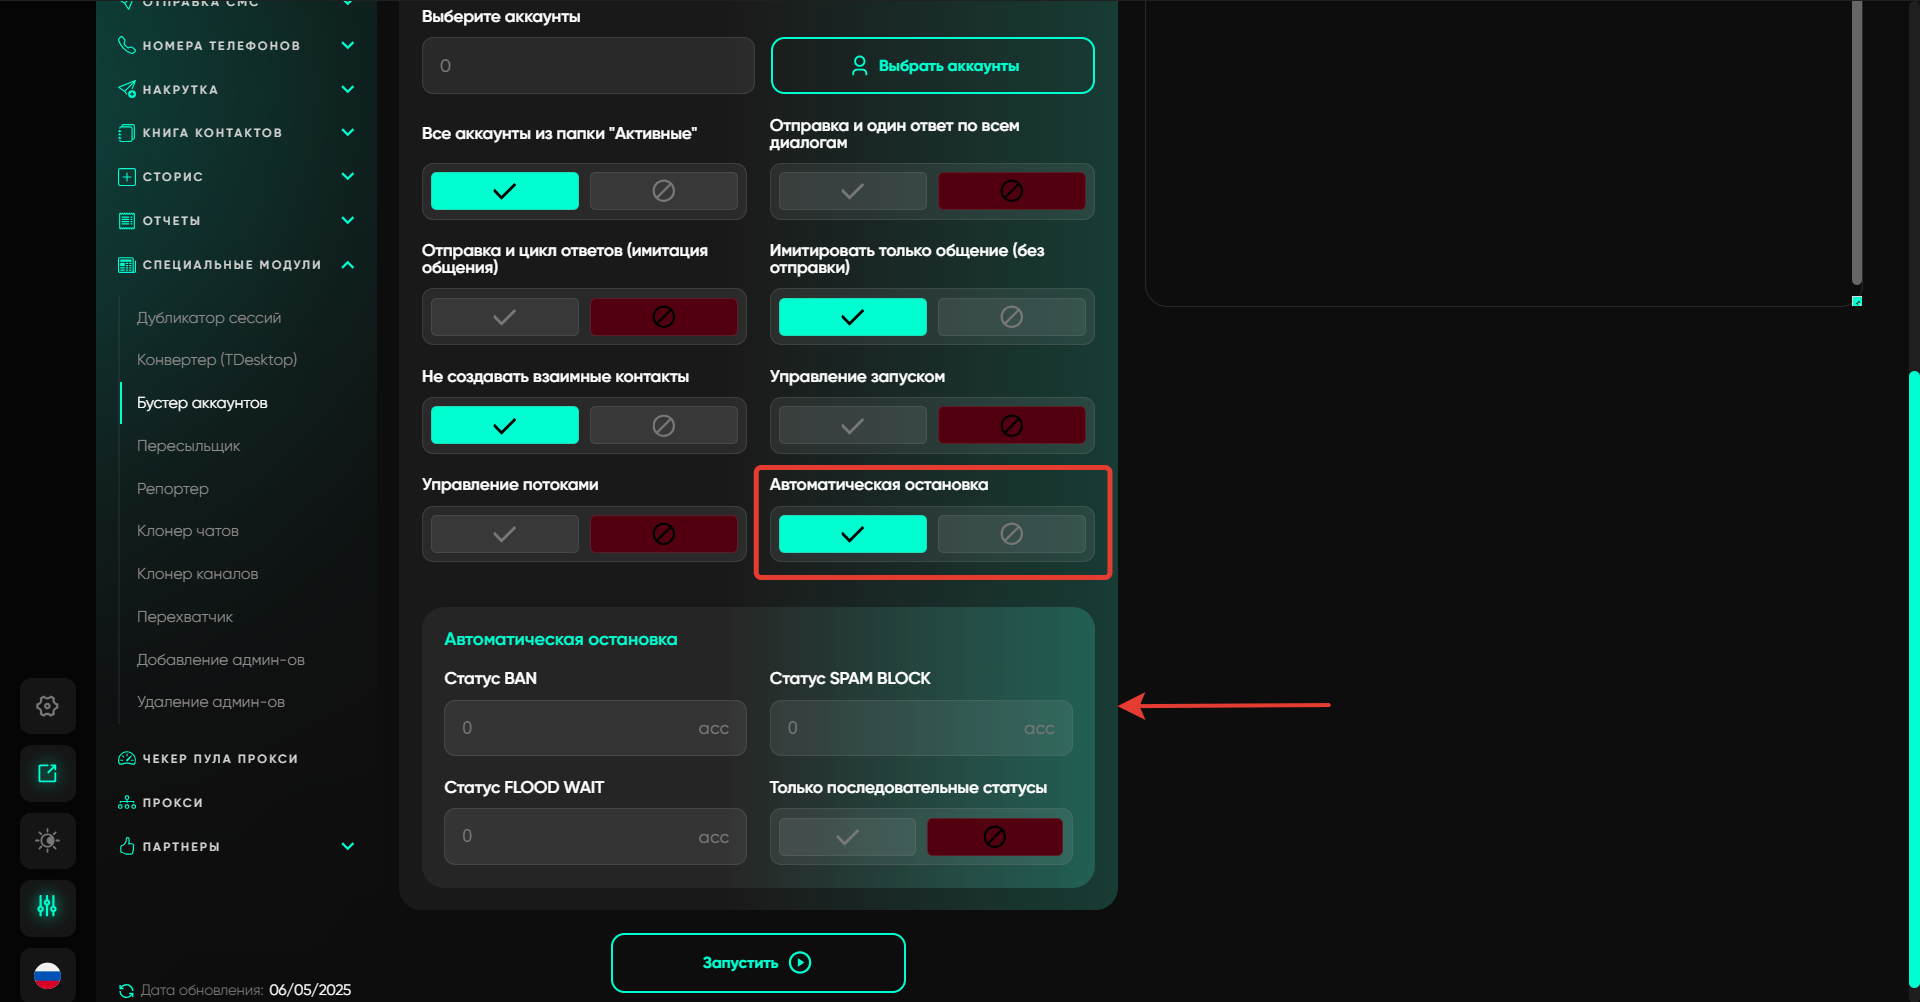The image size is (1920, 1002).
Task: Click the Запустить button
Action: [x=758, y=962]
